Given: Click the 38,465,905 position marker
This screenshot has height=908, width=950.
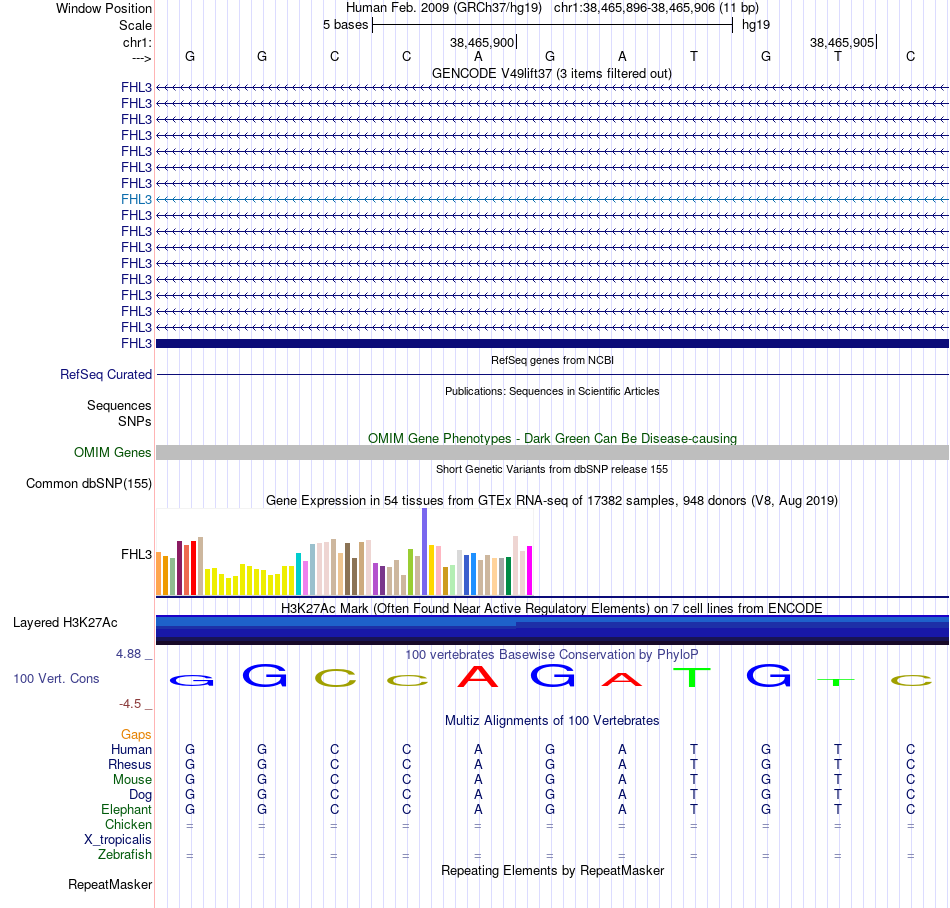Looking at the screenshot, I should tap(842, 42).
